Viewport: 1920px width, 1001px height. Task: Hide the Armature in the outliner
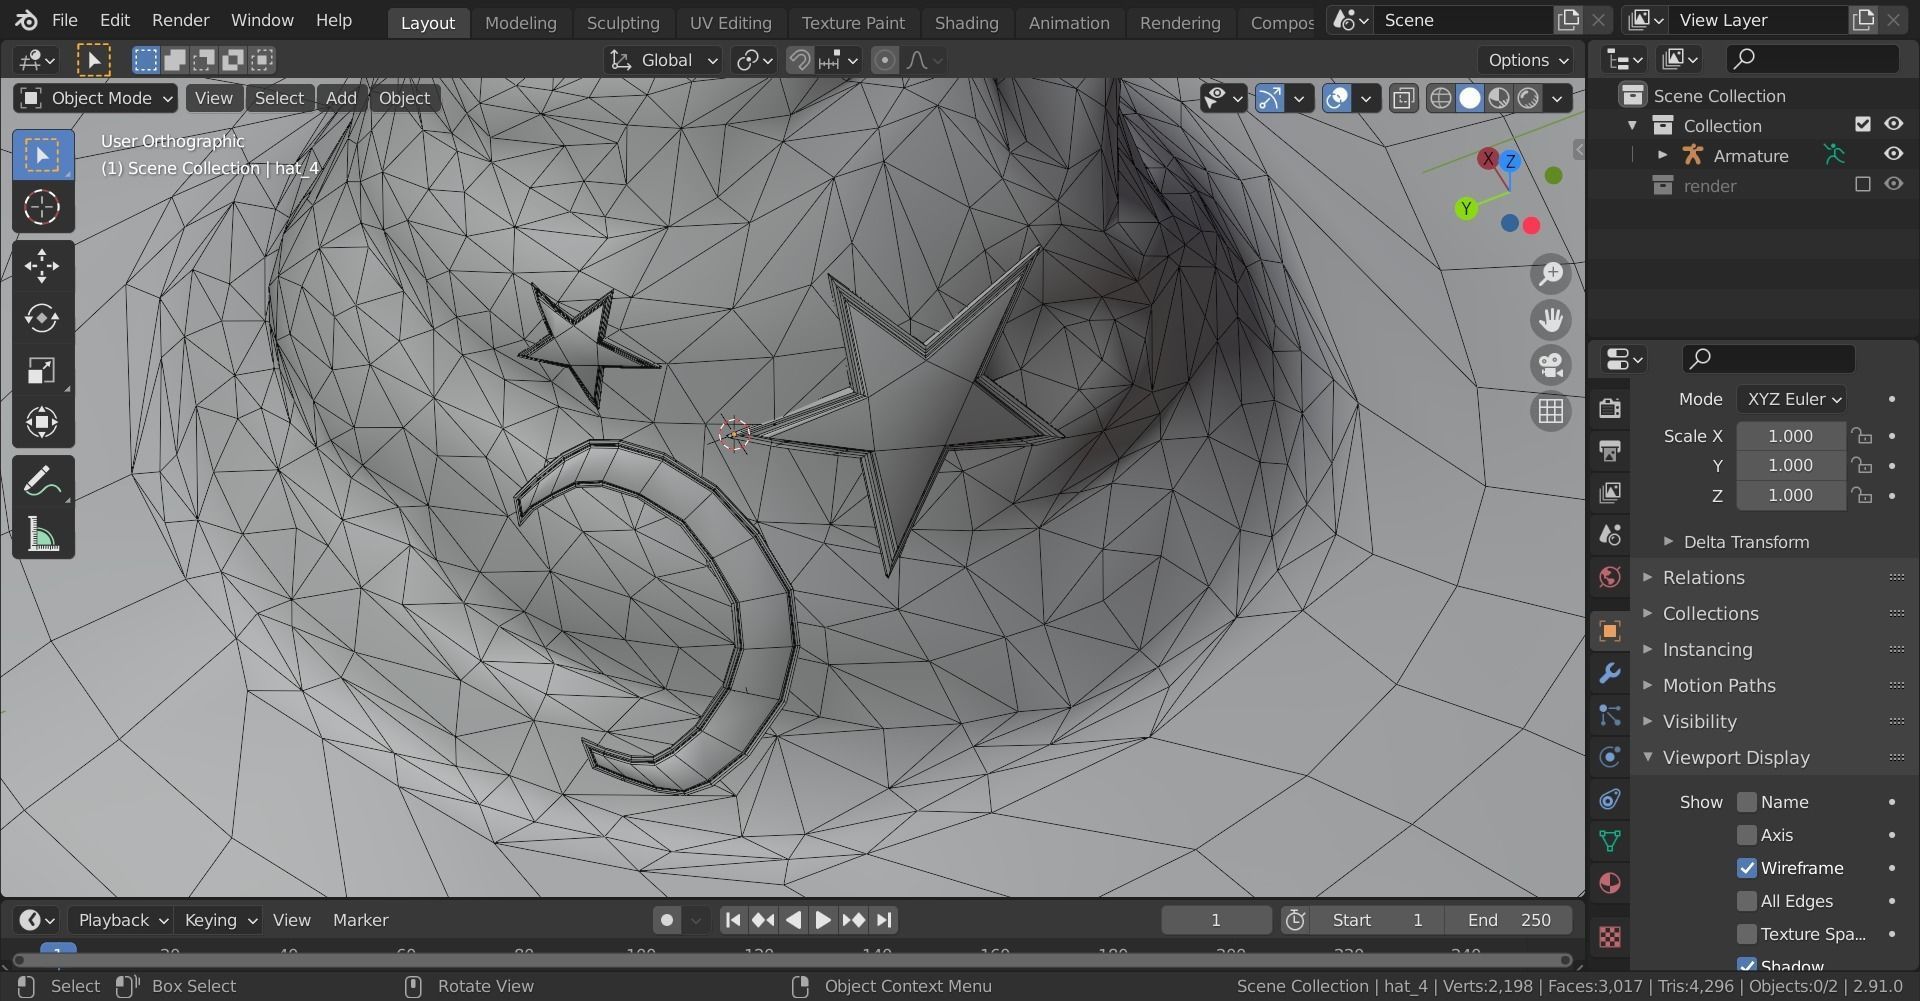1893,155
